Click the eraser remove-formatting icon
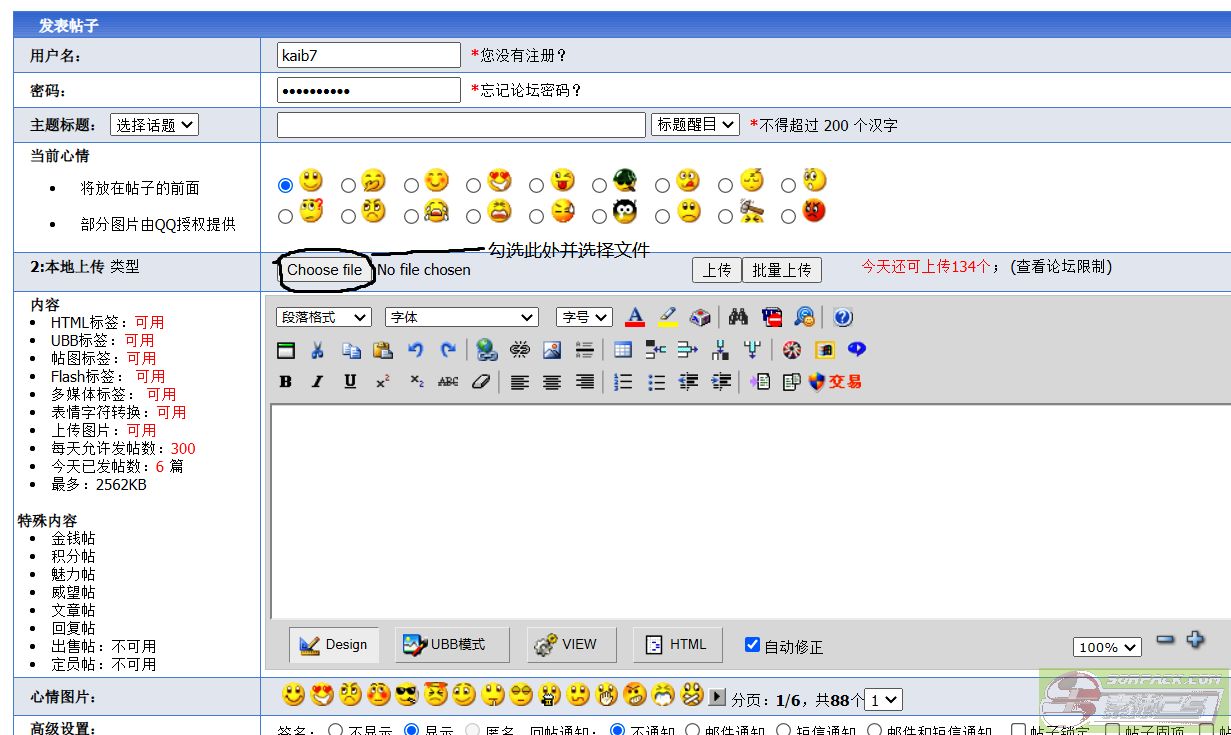1231x735 pixels. tap(481, 382)
